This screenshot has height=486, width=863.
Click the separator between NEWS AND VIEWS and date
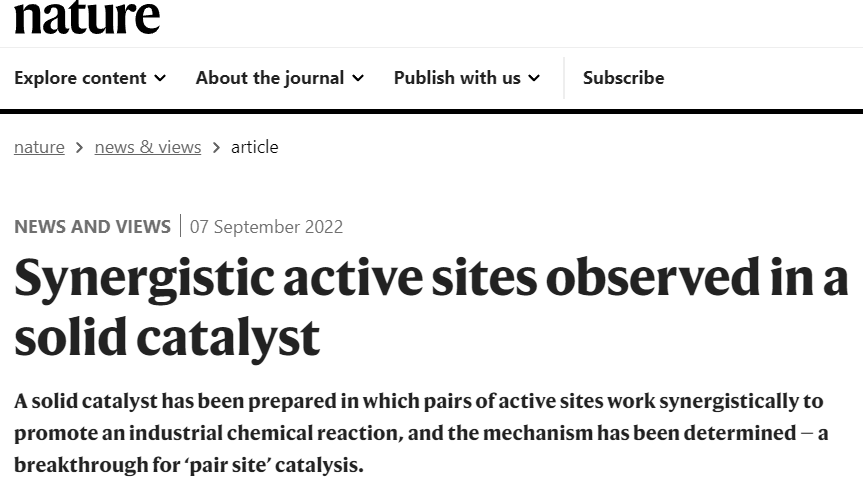pos(181,226)
